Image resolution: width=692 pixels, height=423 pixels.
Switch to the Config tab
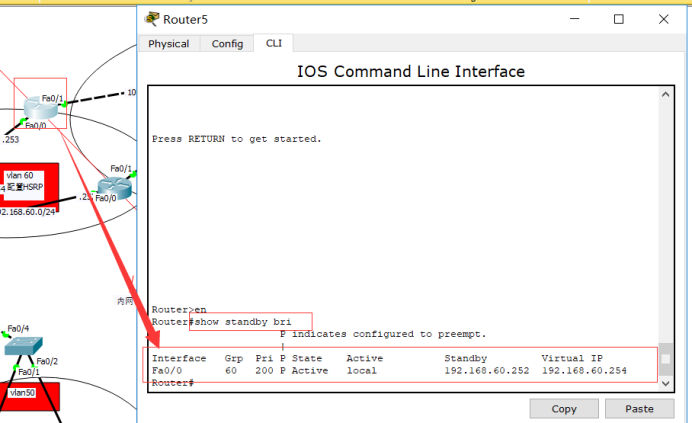point(227,44)
